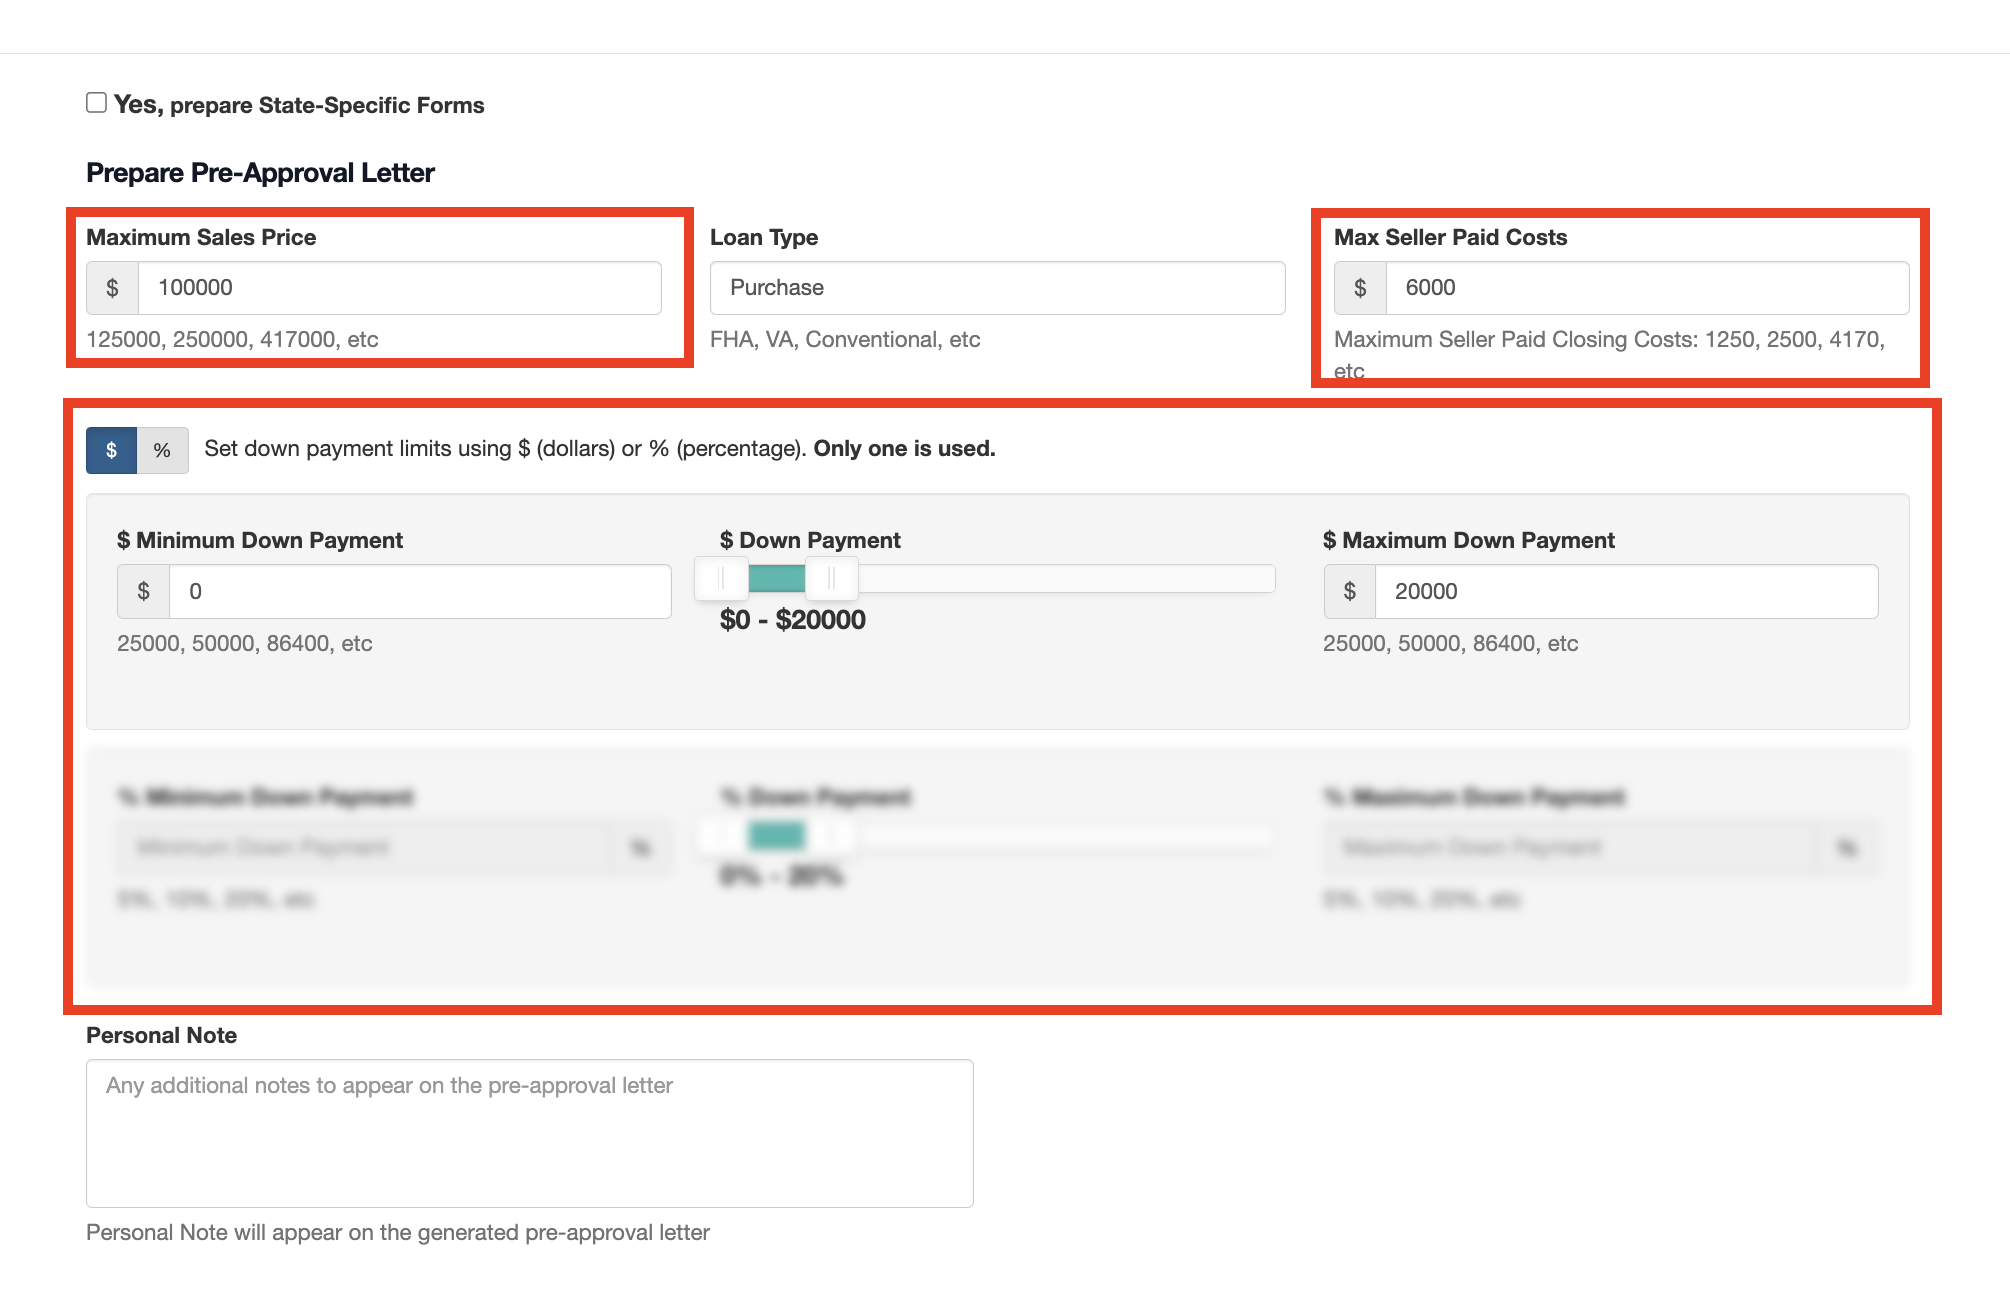
Task: Click the Loan Type field showing Purchase
Action: 996,288
